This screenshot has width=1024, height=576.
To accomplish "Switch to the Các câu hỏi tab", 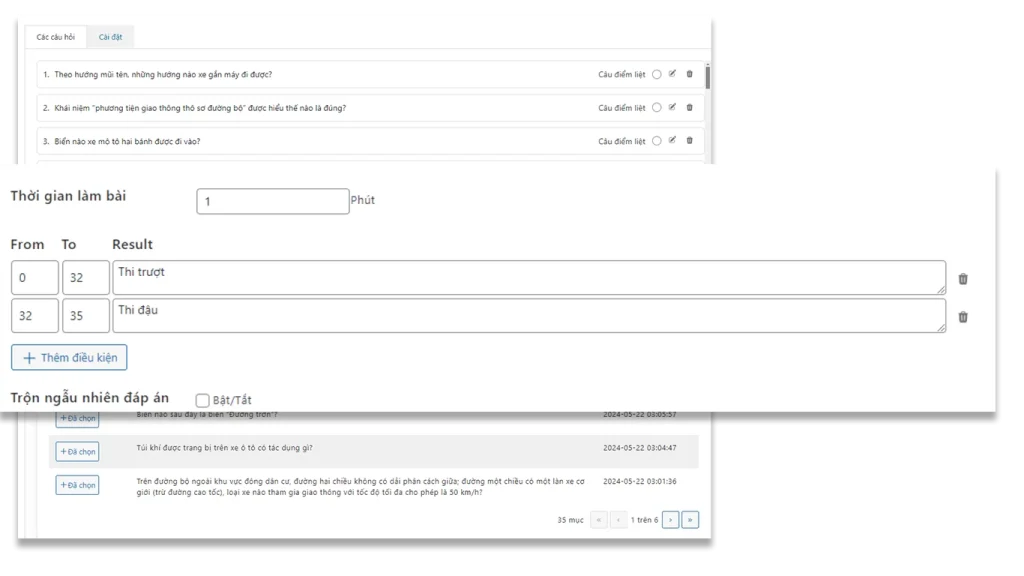I will (x=56, y=37).
